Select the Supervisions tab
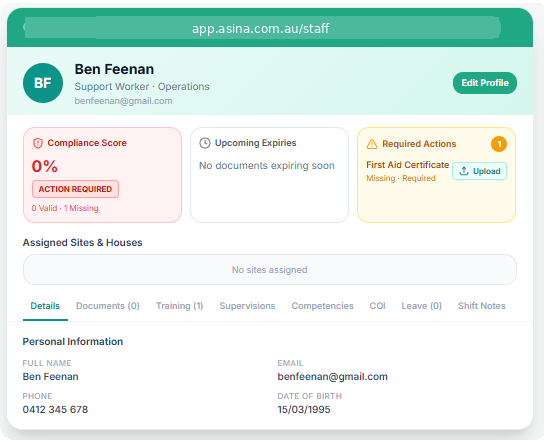This screenshot has height=440, width=547. coord(247,306)
